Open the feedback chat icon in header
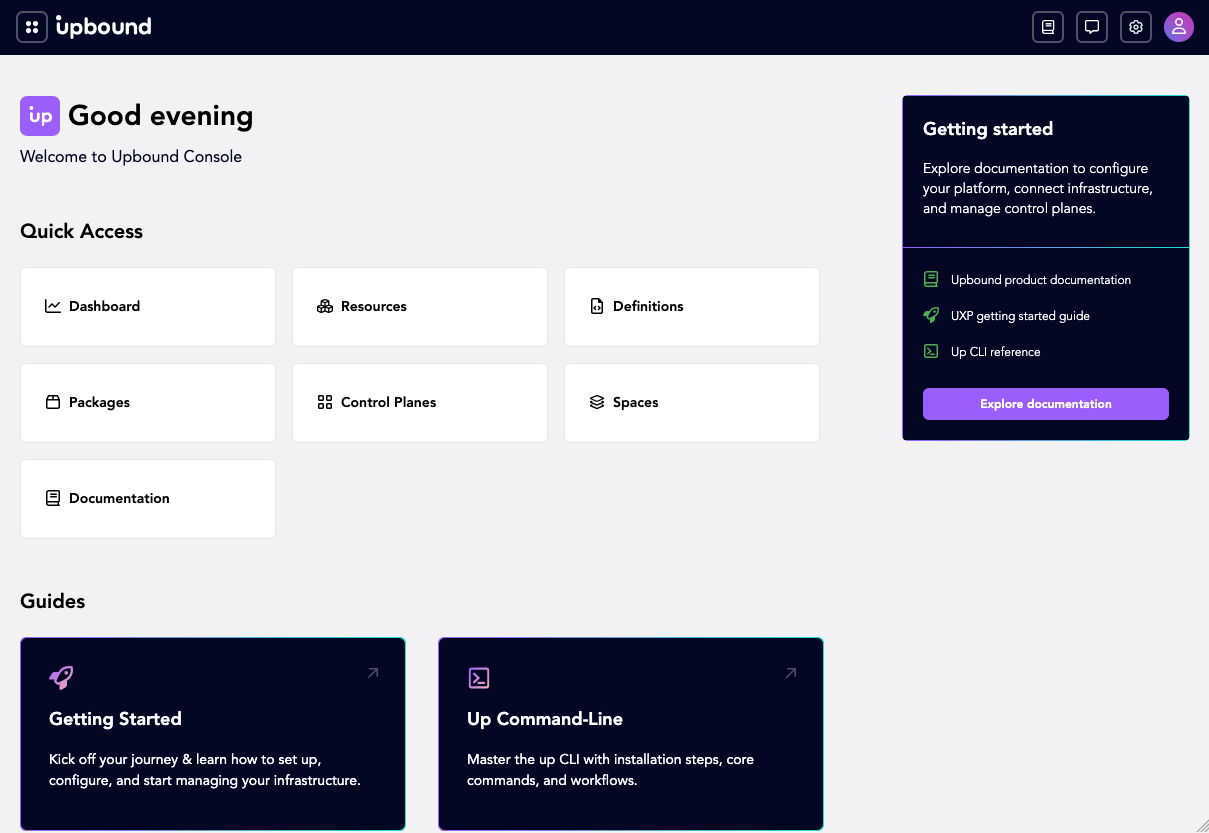The width and height of the screenshot is (1209, 833). click(x=1092, y=27)
